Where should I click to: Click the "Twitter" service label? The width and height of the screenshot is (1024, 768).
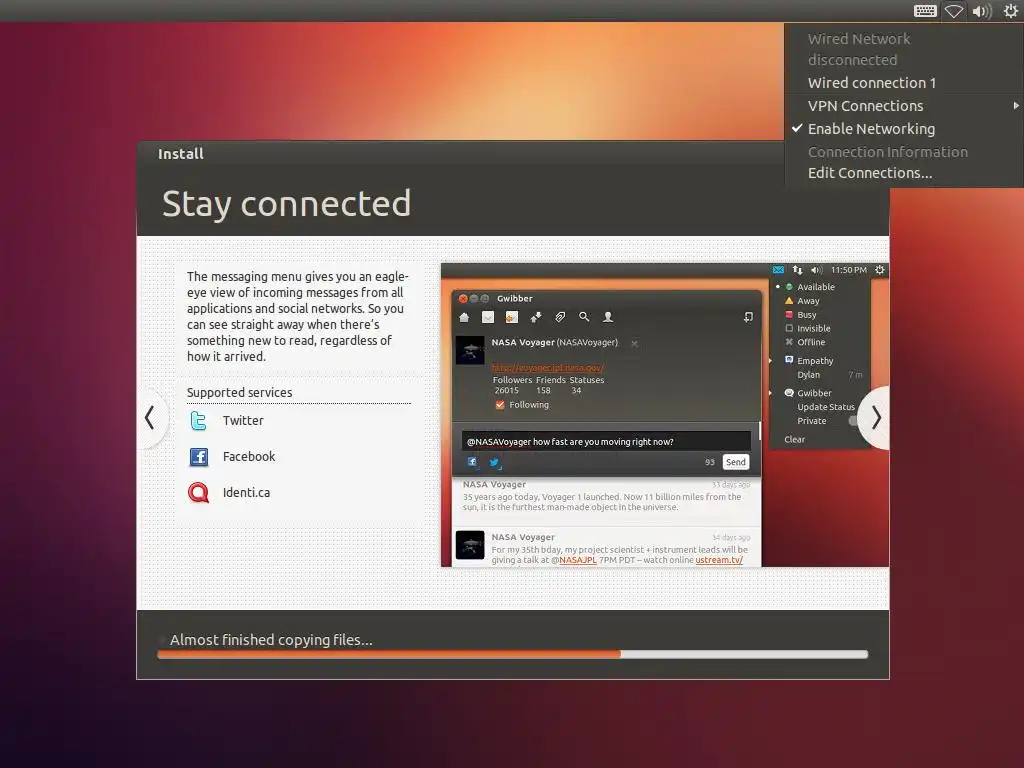(x=243, y=421)
